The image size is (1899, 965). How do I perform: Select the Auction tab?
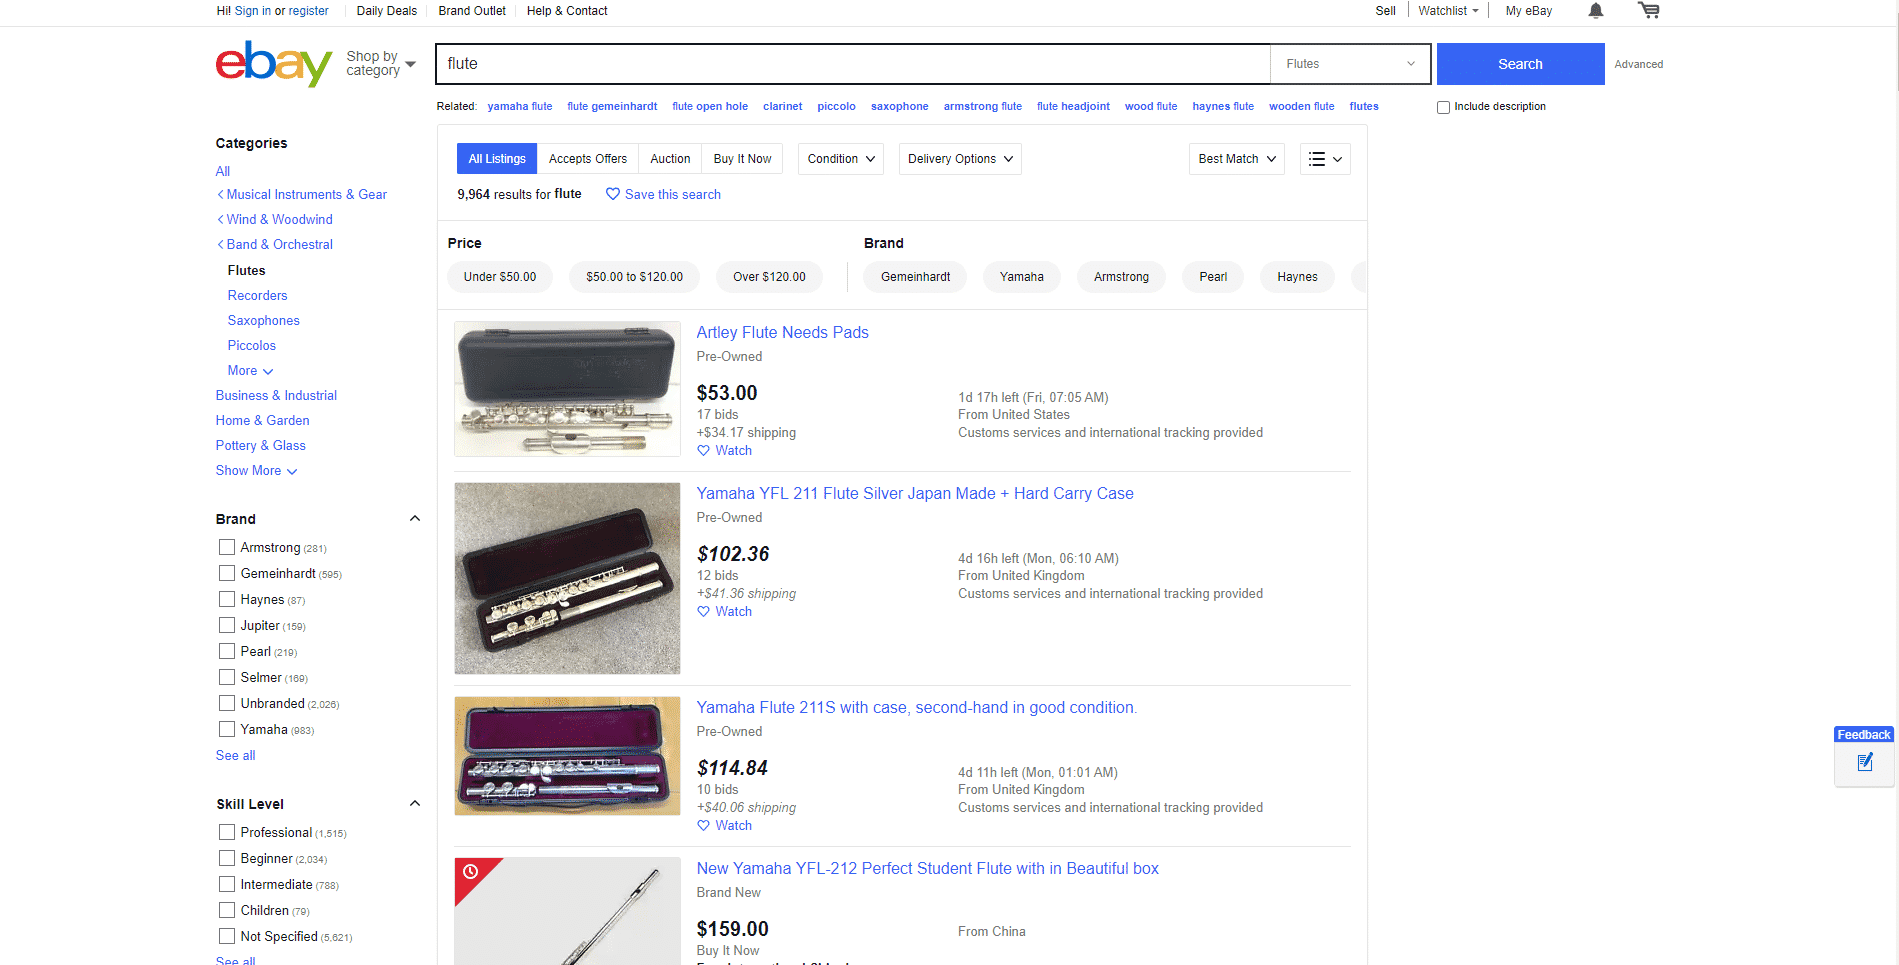click(670, 159)
